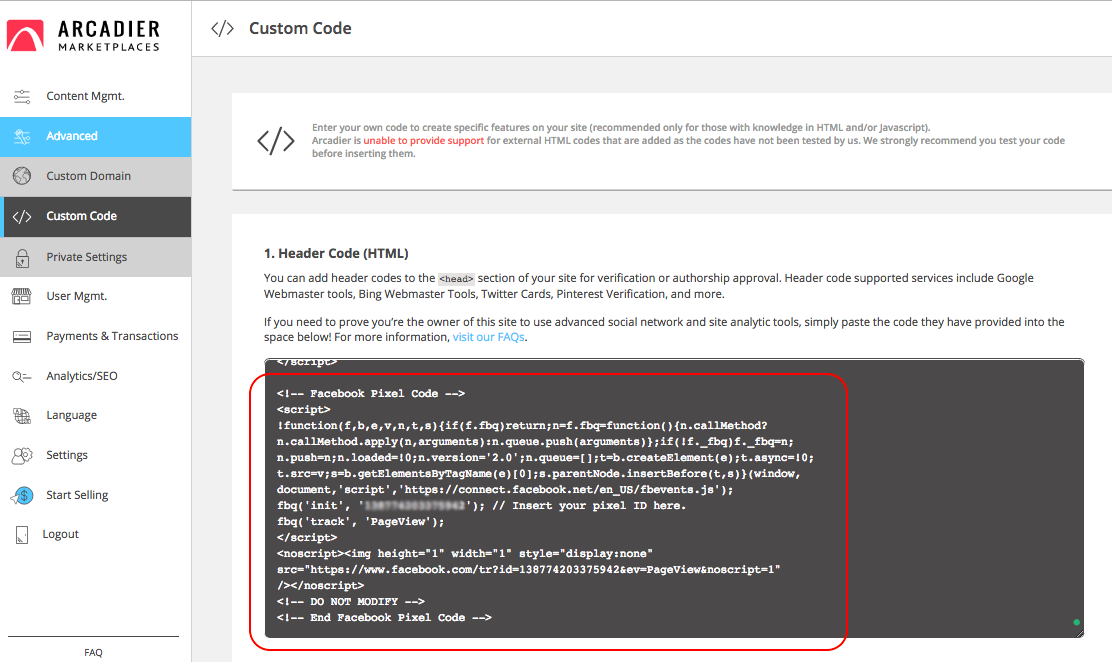1112x662 pixels.
Task: Click the "fbq('track', 'PageView');" code line
Action: point(360,522)
